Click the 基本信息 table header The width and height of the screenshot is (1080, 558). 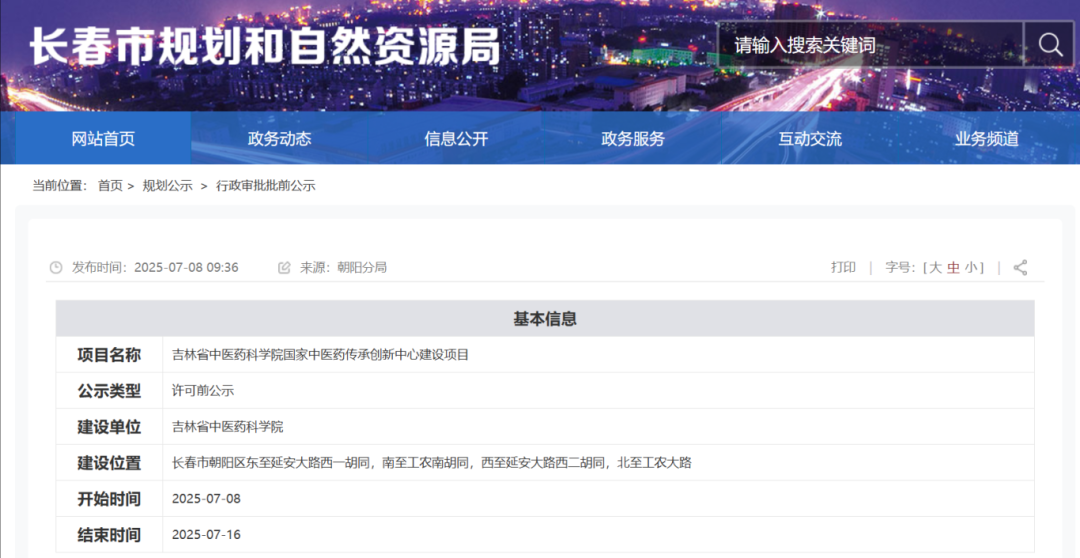point(545,318)
